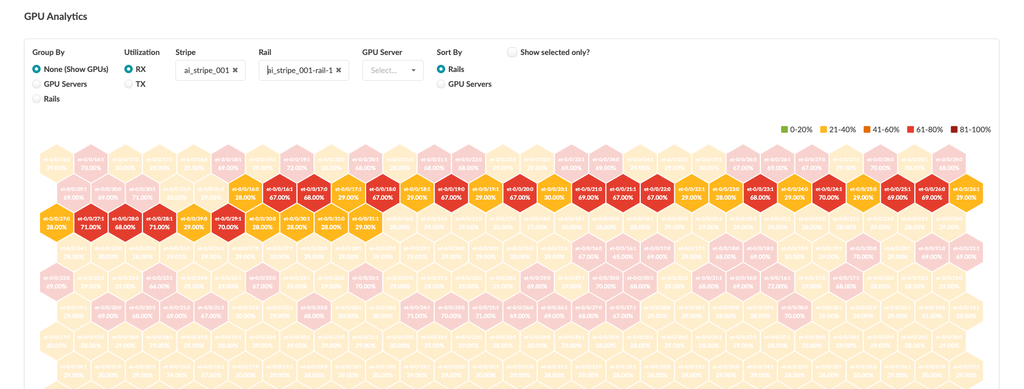Enable the Show selected only checkbox
1024x389 pixels.
pyautogui.click(x=513, y=52)
